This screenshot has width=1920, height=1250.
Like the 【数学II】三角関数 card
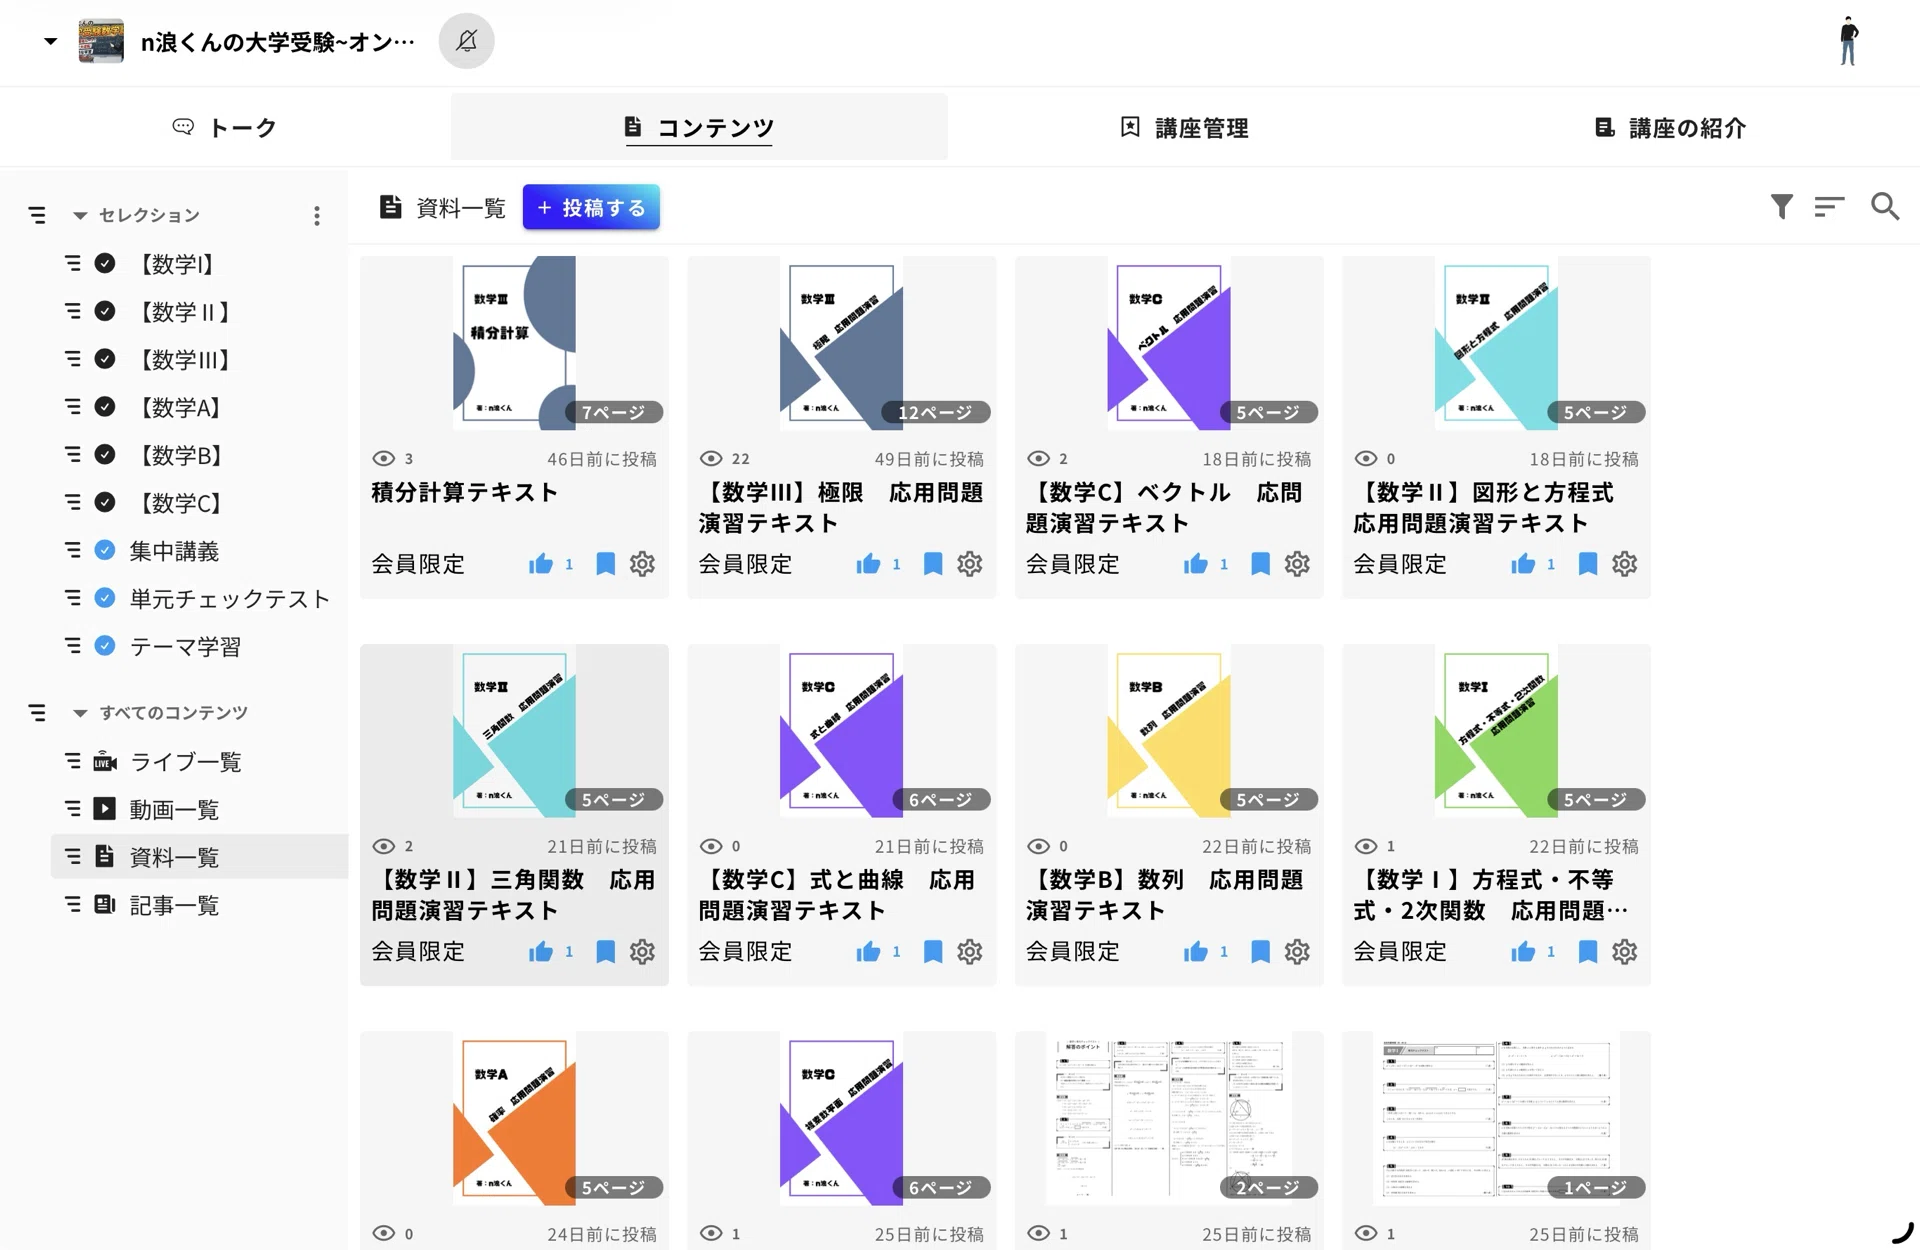click(541, 951)
